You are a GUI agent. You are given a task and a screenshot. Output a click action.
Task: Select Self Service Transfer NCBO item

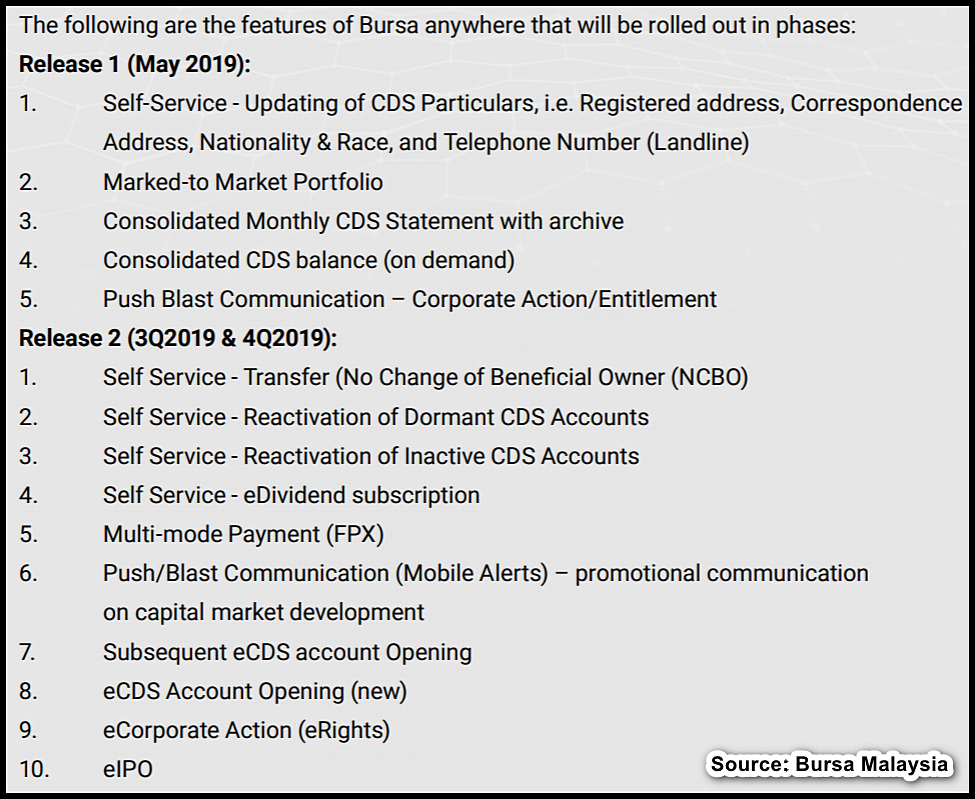[x=425, y=377]
